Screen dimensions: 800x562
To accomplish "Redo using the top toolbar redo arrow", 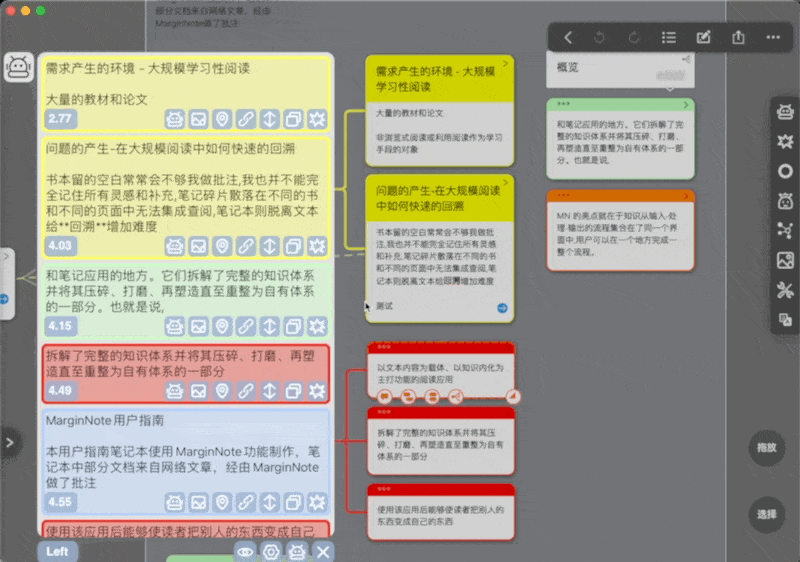I will click(634, 37).
